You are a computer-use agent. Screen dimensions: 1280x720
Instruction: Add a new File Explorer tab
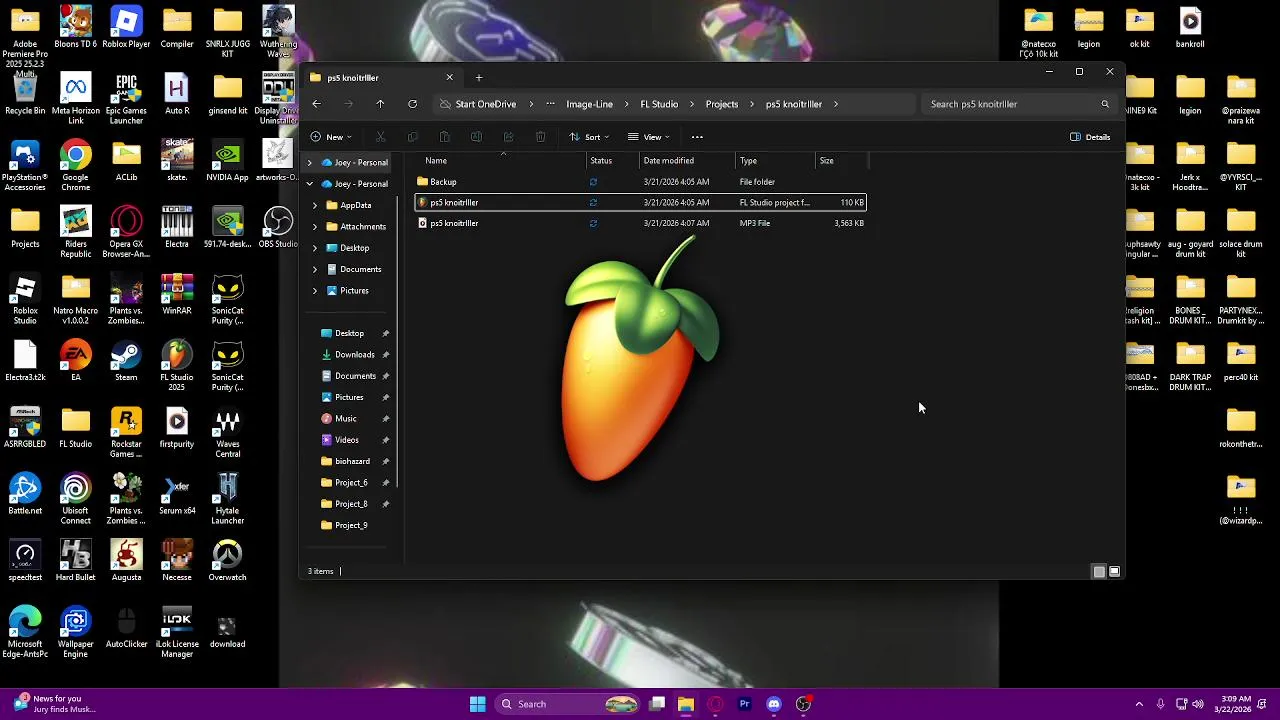tap(479, 78)
